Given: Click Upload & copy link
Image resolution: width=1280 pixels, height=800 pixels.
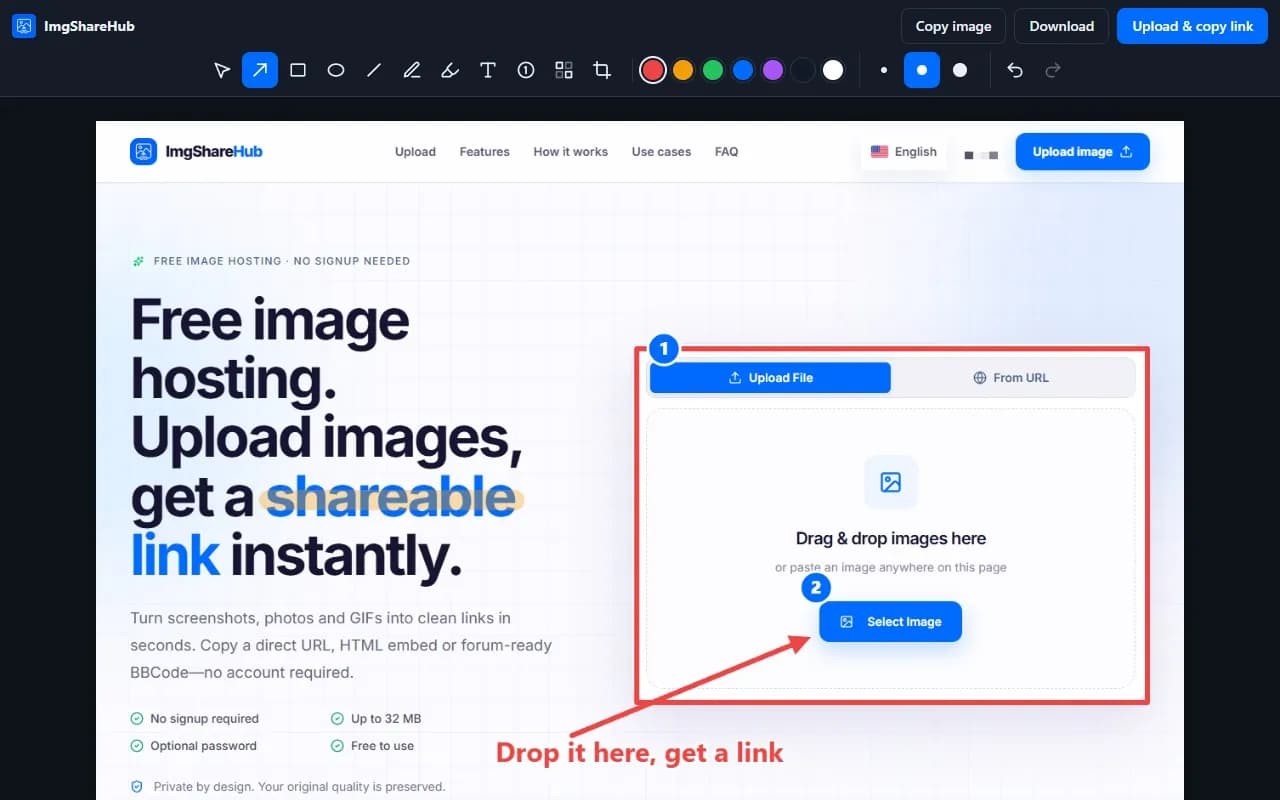Looking at the screenshot, I should [x=1193, y=26].
